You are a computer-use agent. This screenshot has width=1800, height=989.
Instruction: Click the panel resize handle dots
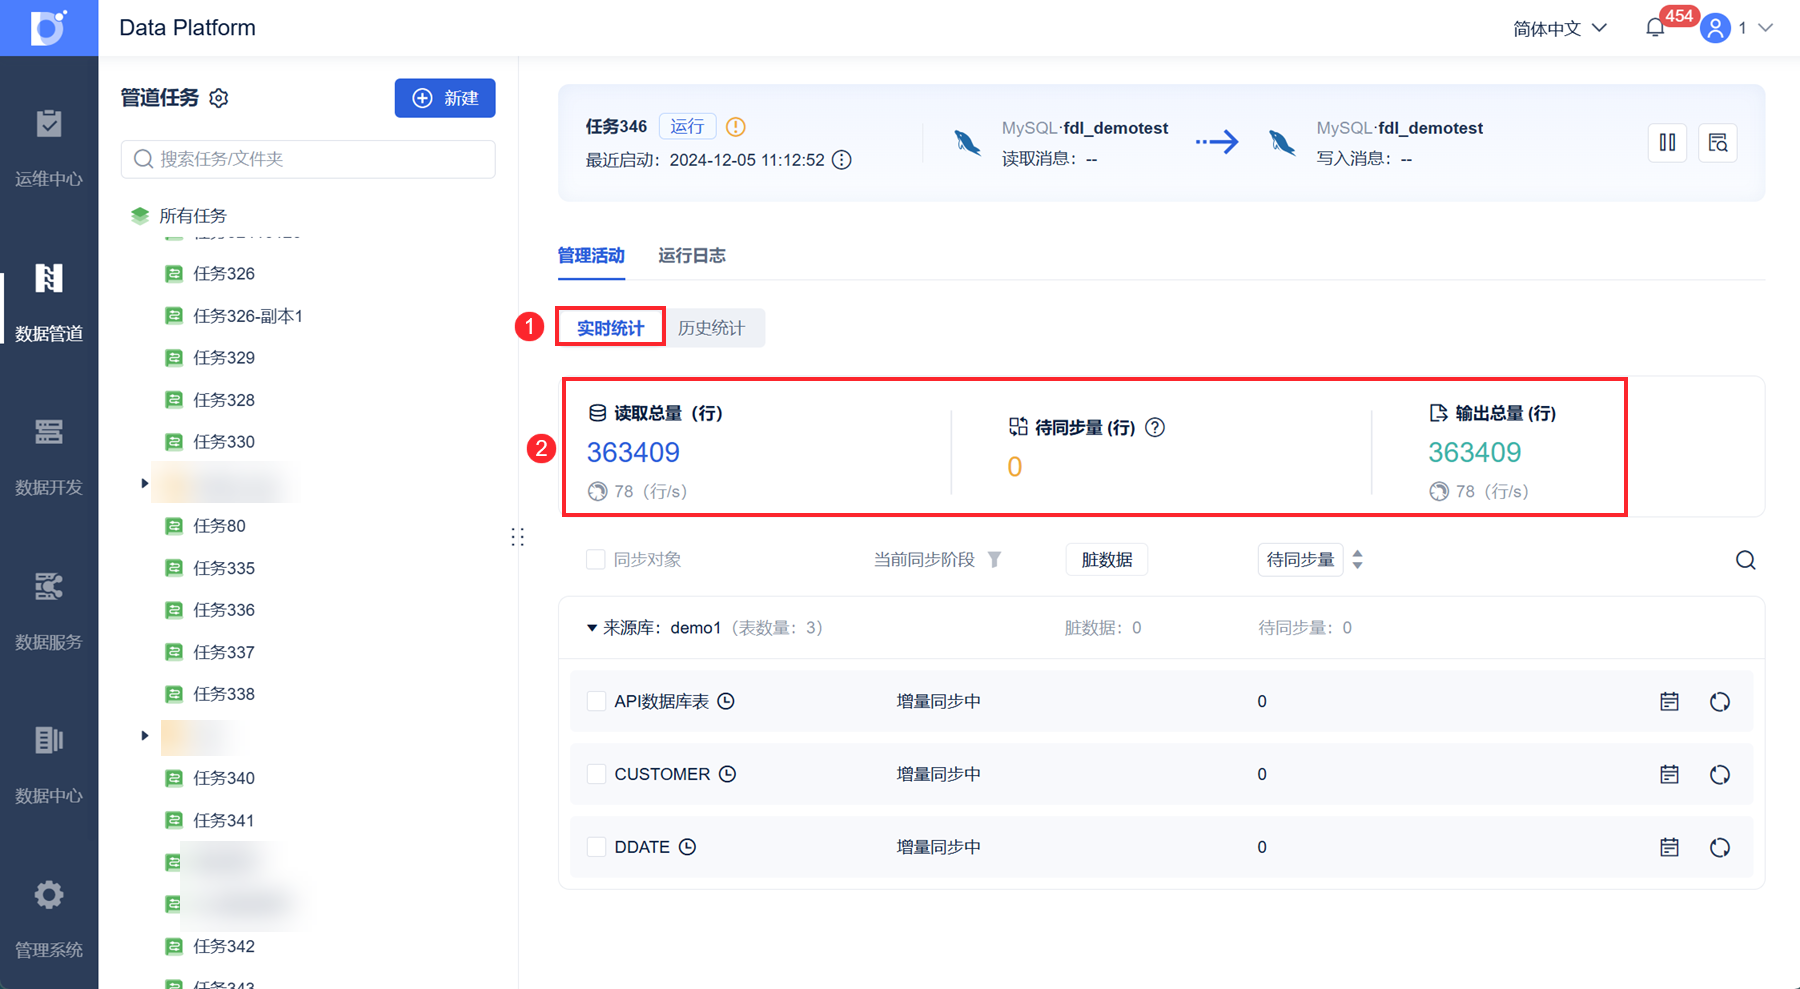(518, 537)
